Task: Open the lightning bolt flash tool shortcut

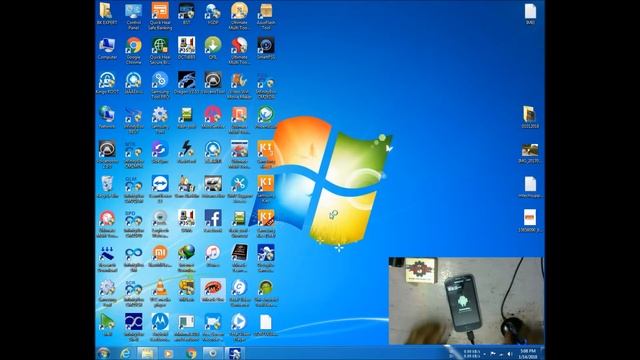Action: tap(186, 152)
